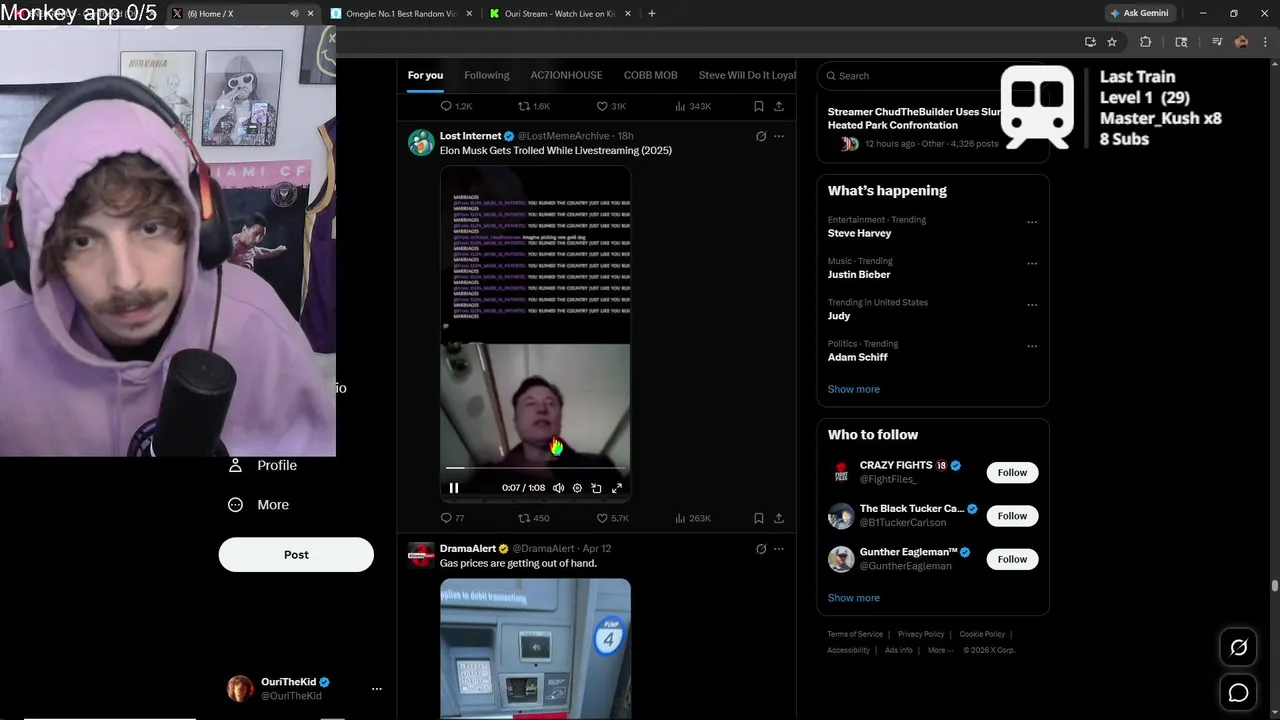This screenshot has width=1280, height=720.
Task: Switch to the Ouri Stream browser tab
Action: [559, 14]
